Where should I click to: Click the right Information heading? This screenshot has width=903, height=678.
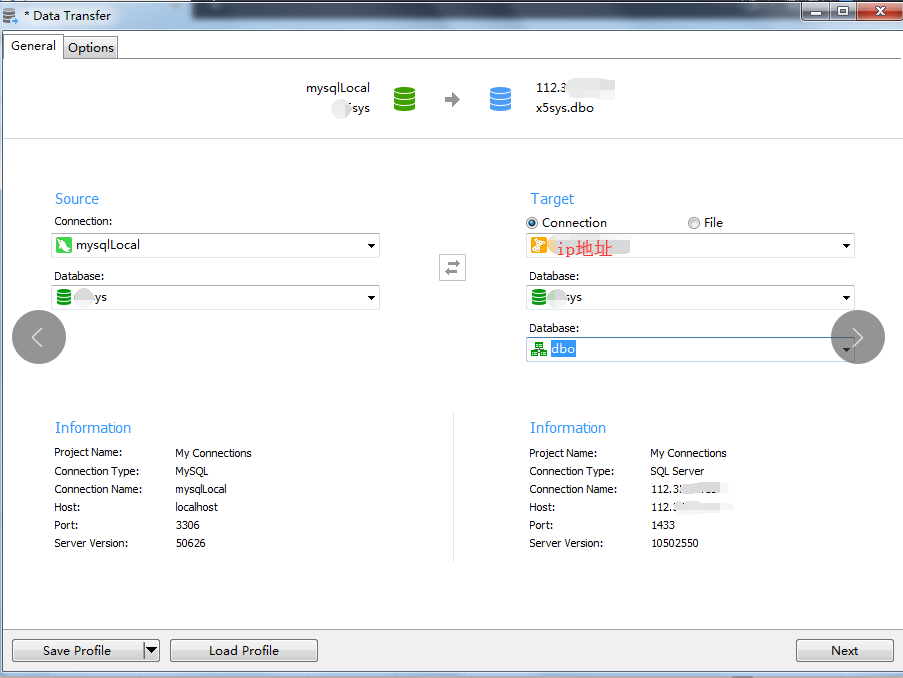point(568,428)
